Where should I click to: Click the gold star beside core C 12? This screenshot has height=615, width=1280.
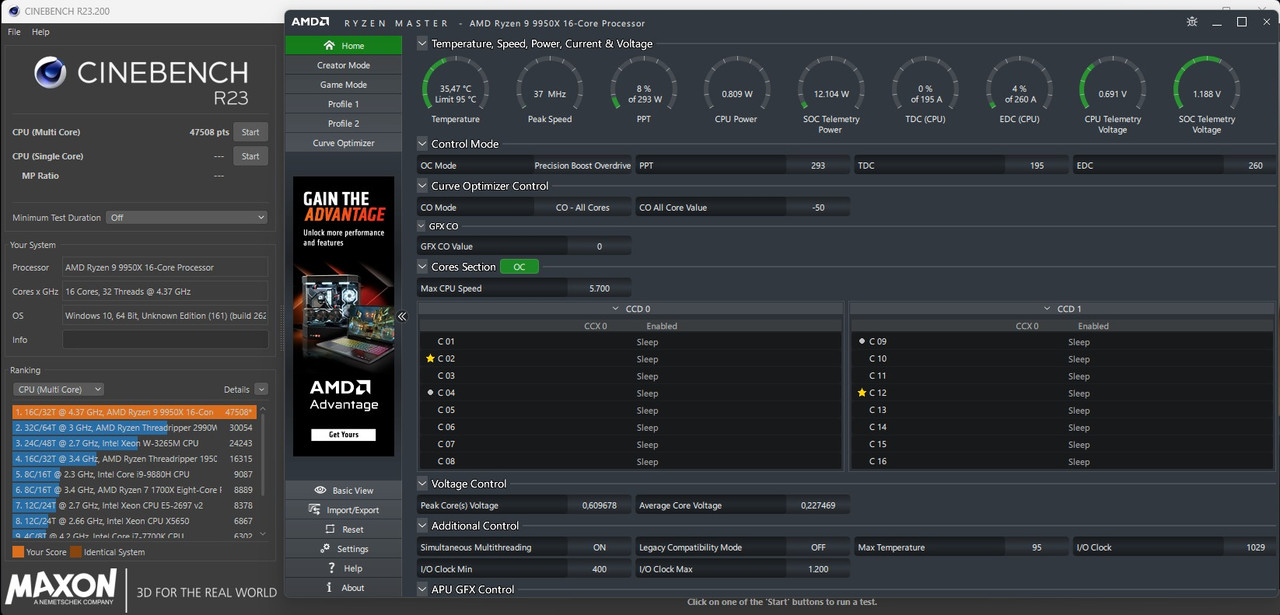click(x=862, y=393)
